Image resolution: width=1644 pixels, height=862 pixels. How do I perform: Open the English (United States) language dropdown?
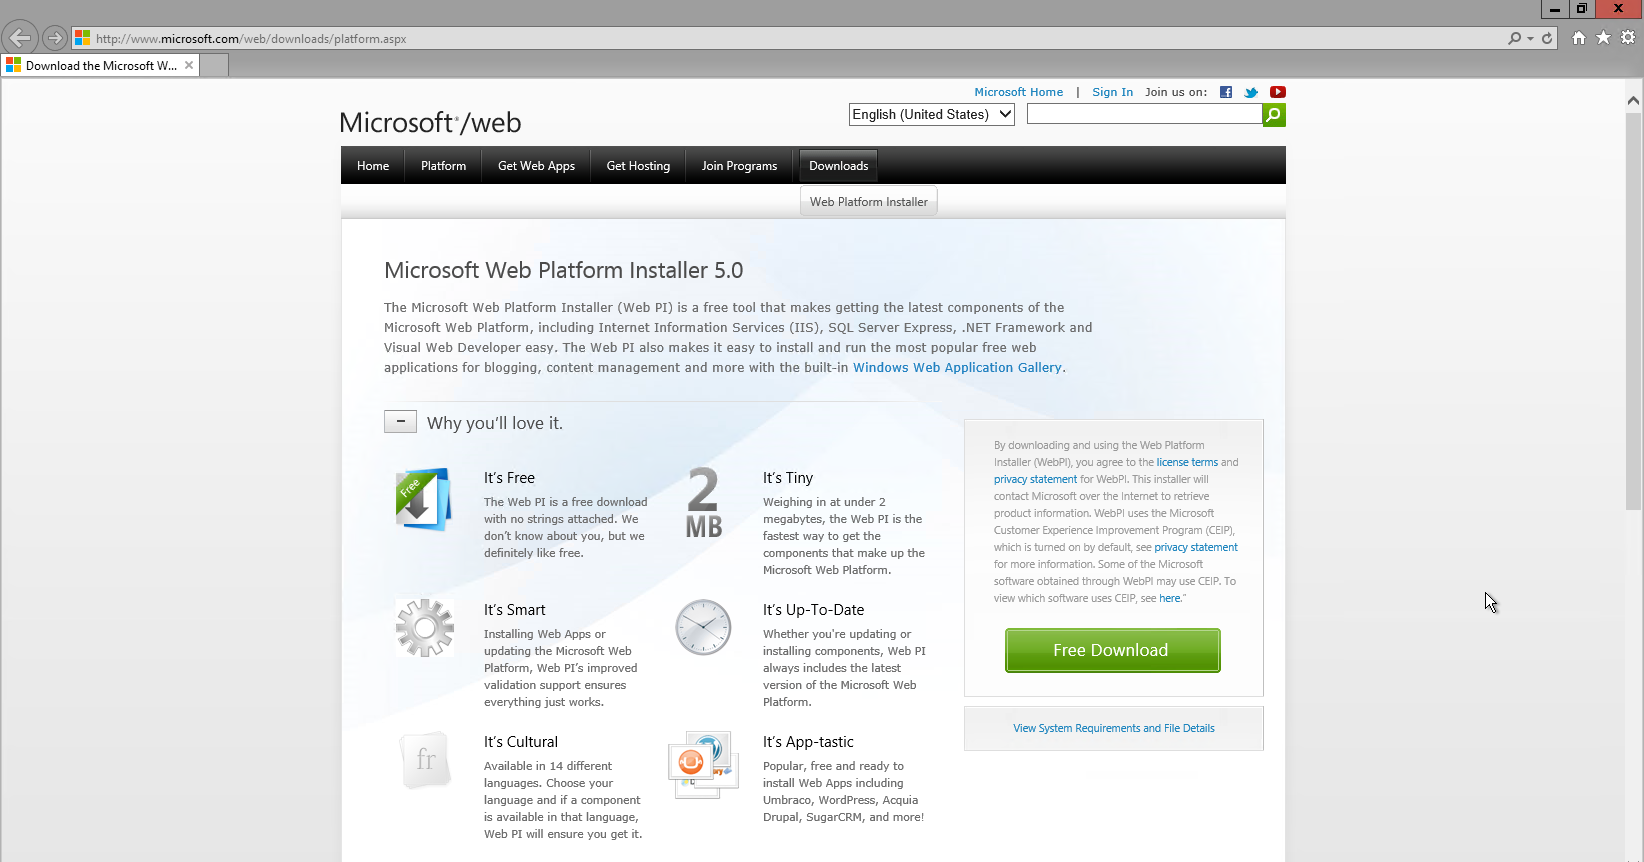click(x=932, y=114)
